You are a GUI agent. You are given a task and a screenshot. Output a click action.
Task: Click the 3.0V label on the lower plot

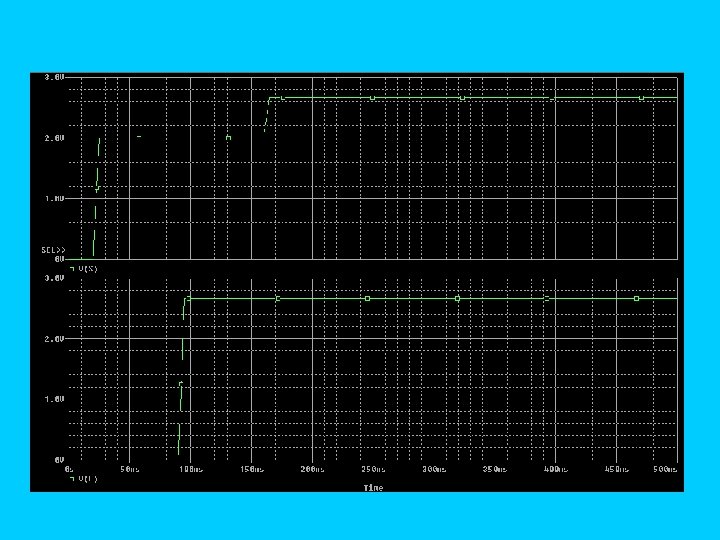(x=55, y=278)
